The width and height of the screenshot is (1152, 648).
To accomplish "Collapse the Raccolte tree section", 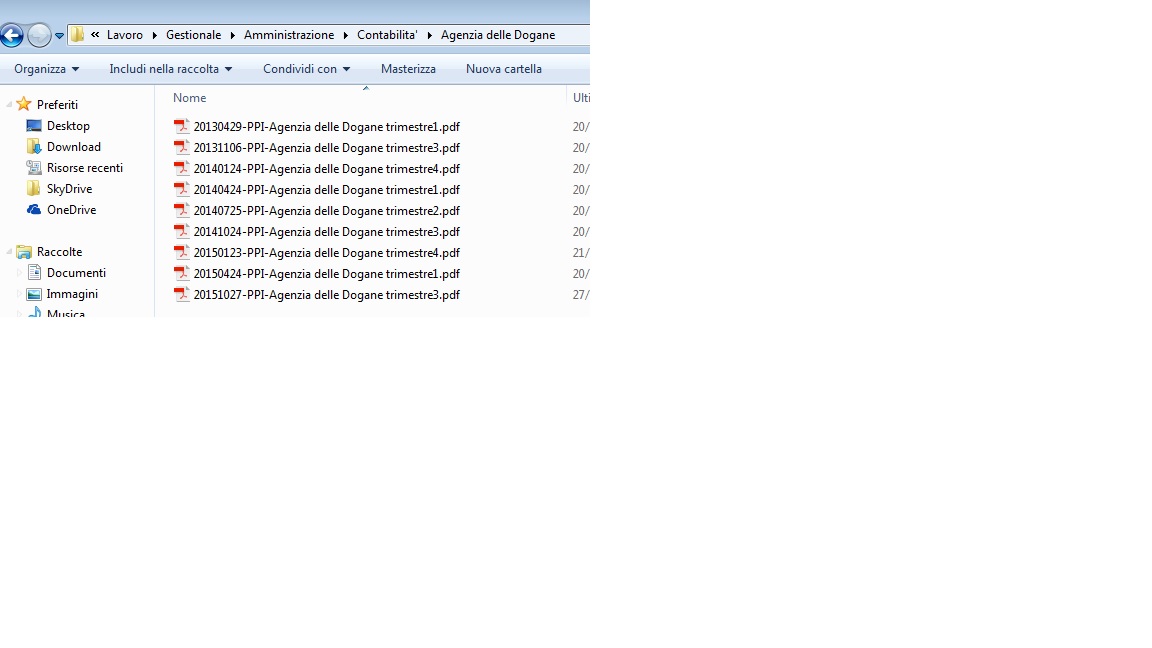I will (x=9, y=252).
